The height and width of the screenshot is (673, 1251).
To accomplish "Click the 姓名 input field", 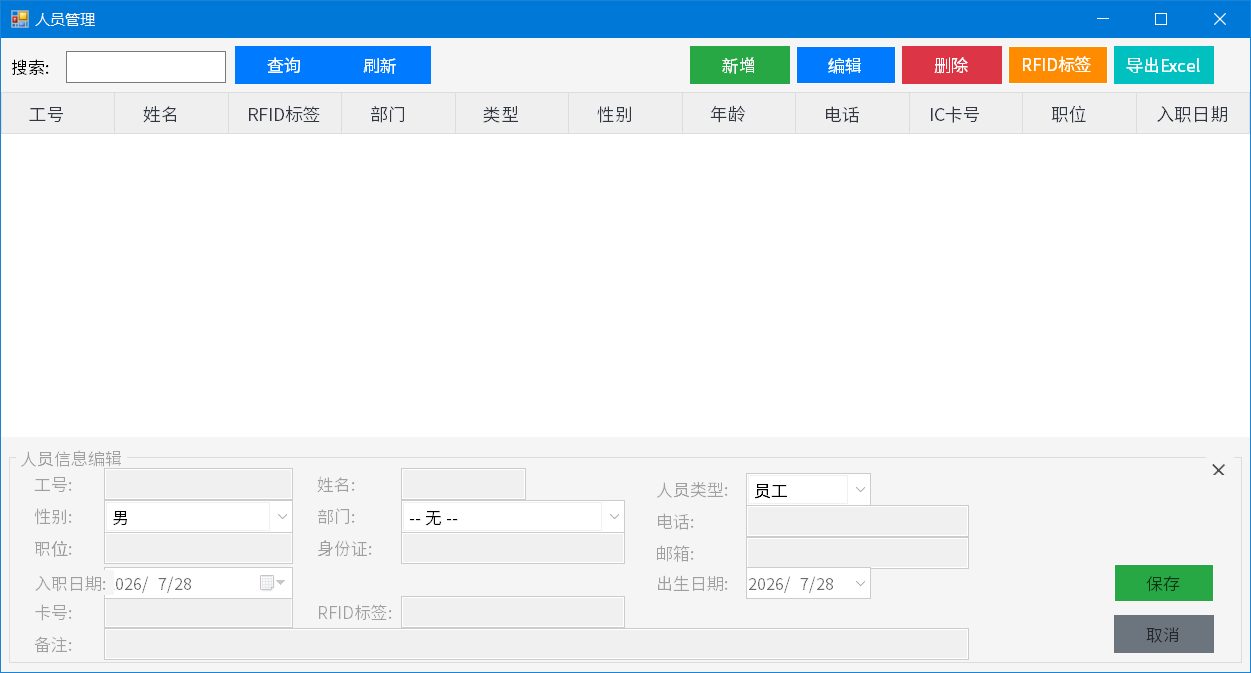I will click(x=463, y=484).
